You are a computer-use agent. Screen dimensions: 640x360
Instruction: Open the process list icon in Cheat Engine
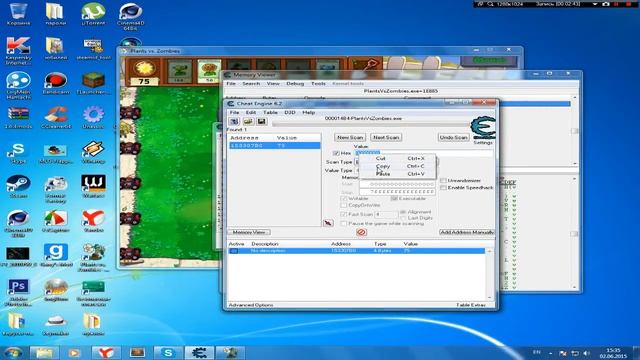pos(234,122)
